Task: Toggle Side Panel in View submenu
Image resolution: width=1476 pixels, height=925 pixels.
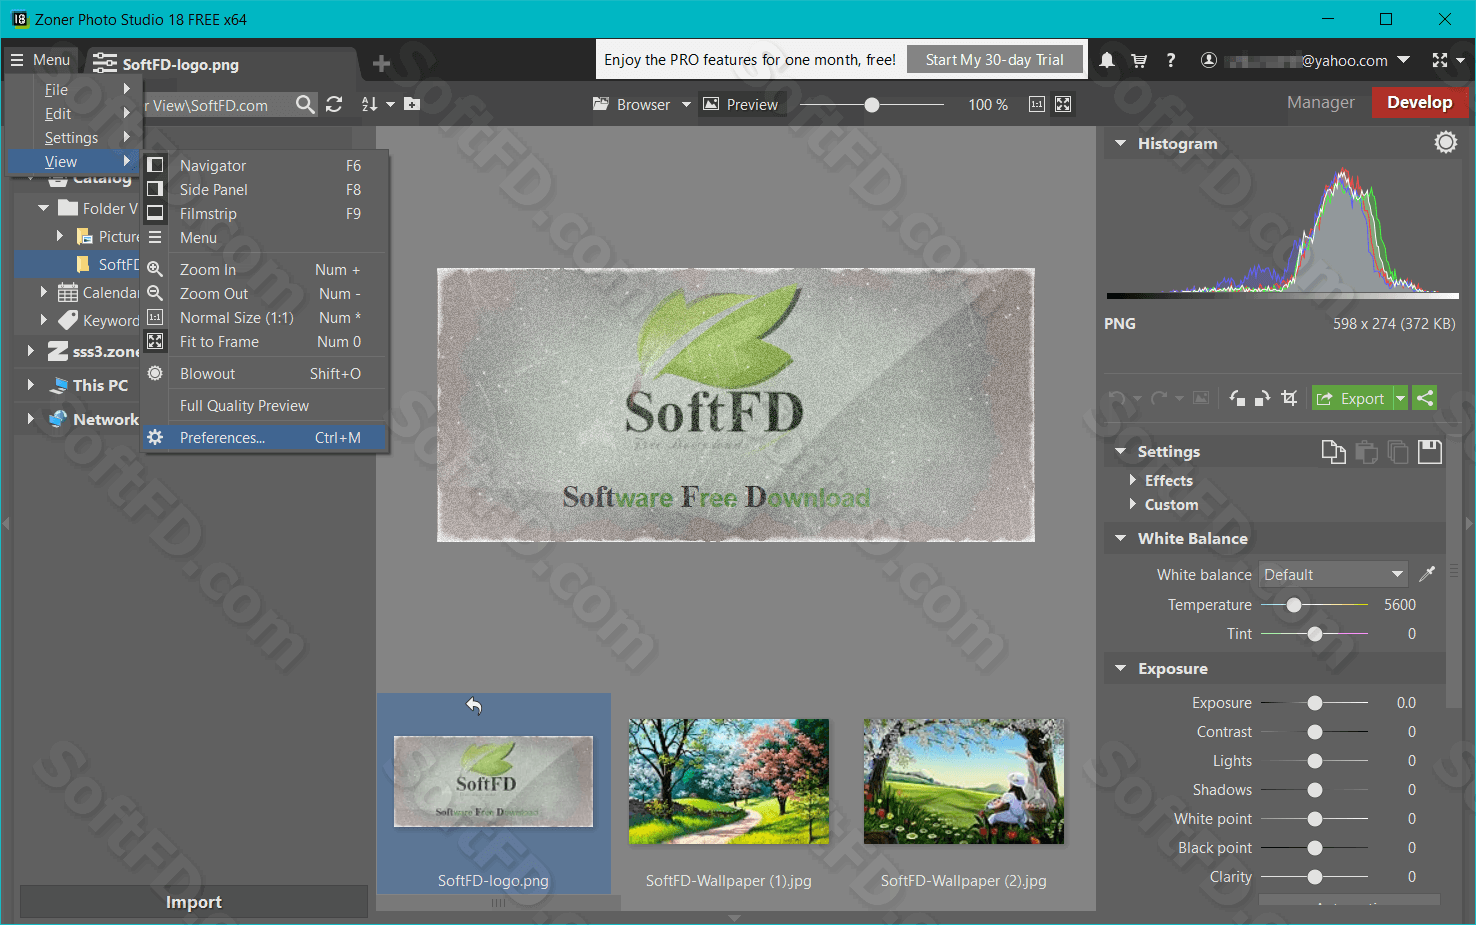Action: tap(265, 190)
